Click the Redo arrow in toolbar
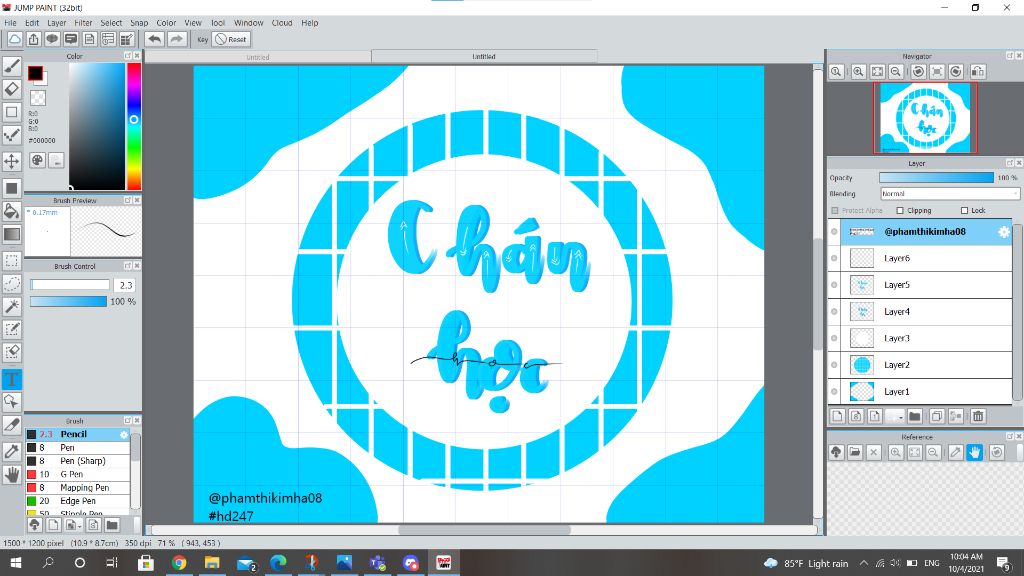This screenshot has width=1024, height=576. pyautogui.click(x=176, y=39)
